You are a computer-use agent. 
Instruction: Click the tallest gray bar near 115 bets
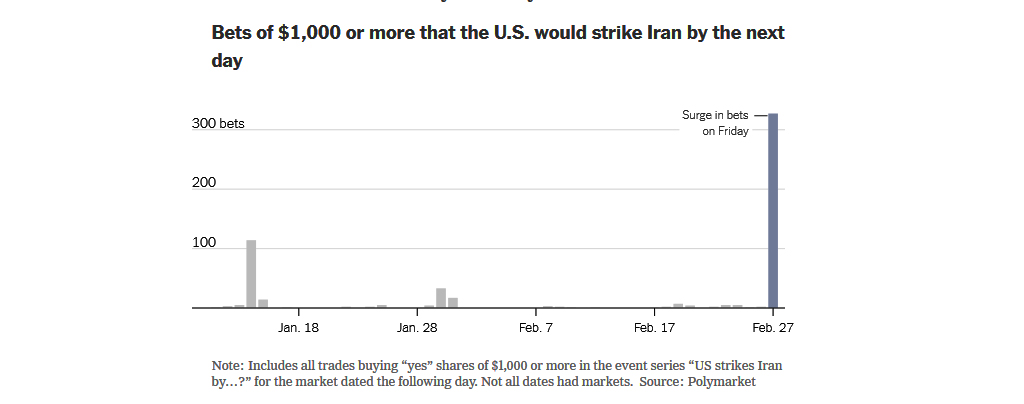tap(251, 273)
